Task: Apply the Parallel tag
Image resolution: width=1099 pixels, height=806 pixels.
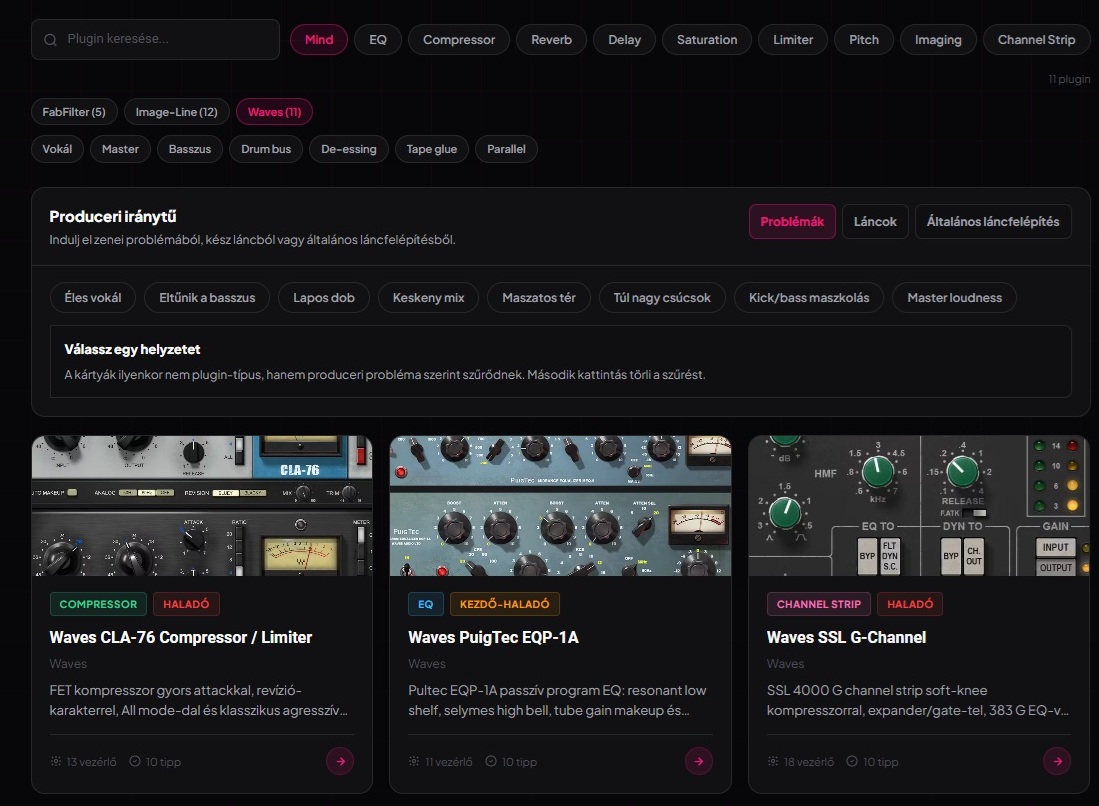Action: coord(506,149)
